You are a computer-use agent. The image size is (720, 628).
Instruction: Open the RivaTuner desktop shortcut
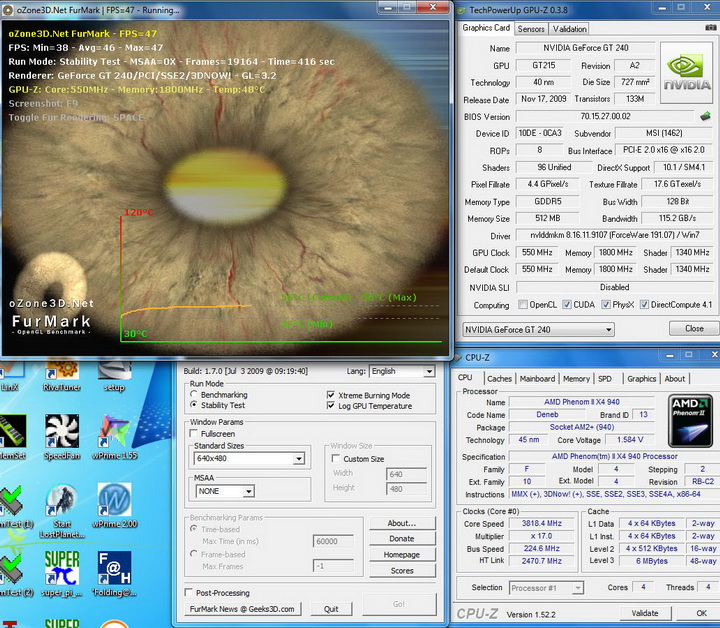click(62, 376)
